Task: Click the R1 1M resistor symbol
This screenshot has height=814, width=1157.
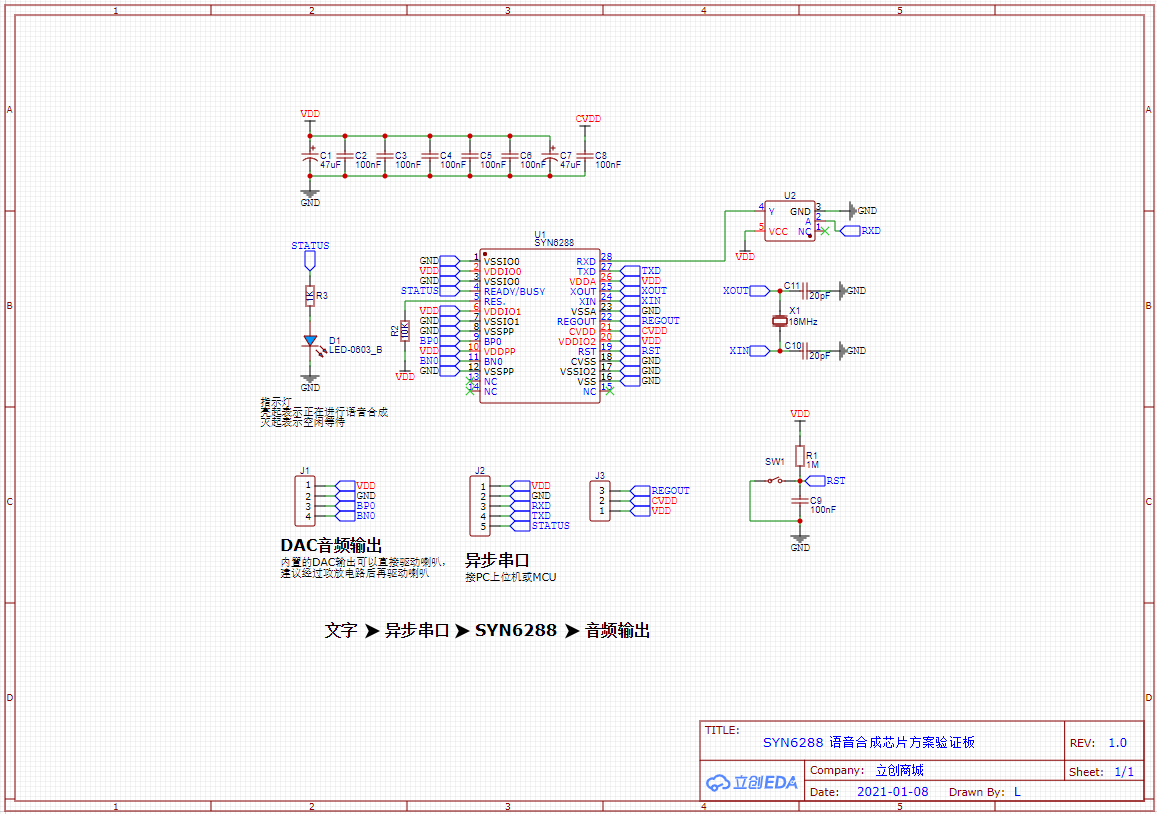Action: (799, 456)
